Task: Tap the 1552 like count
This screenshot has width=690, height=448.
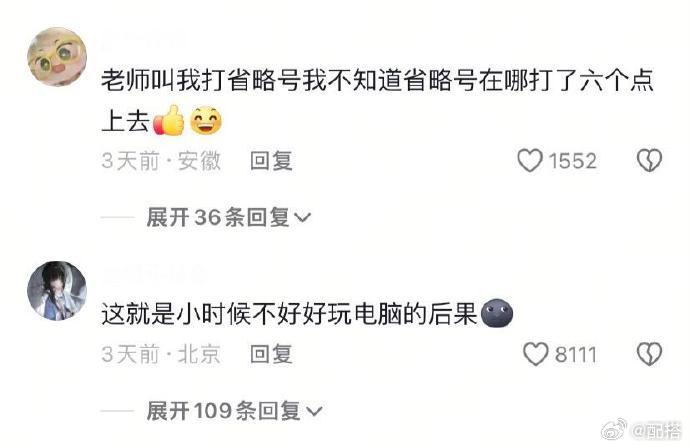Action: [x=573, y=161]
